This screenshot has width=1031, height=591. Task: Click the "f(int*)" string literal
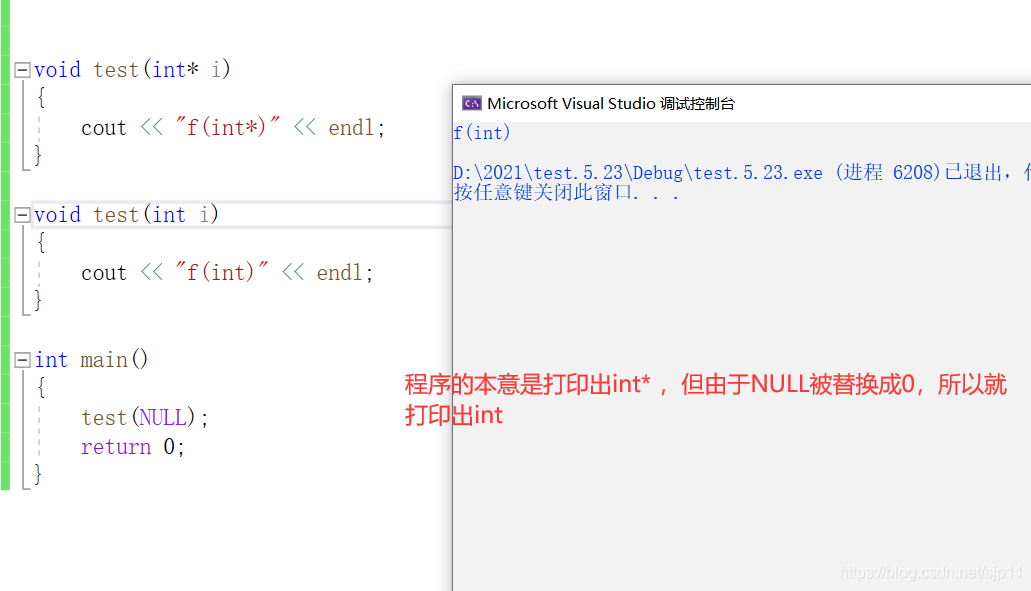point(228,127)
